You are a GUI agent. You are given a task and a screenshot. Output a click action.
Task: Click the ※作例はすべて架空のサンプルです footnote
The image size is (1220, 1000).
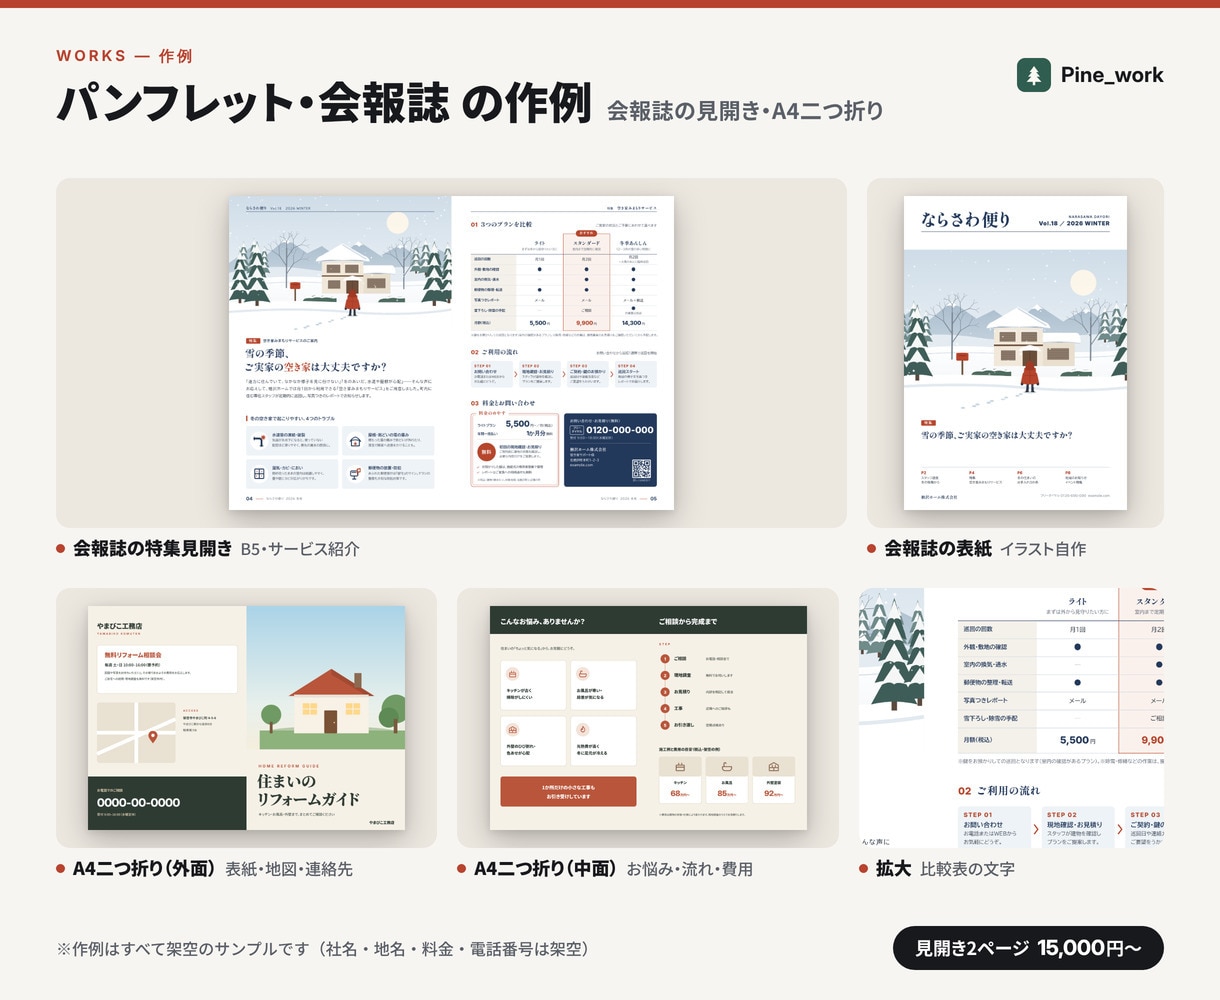pyautogui.click(x=323, y=949)
